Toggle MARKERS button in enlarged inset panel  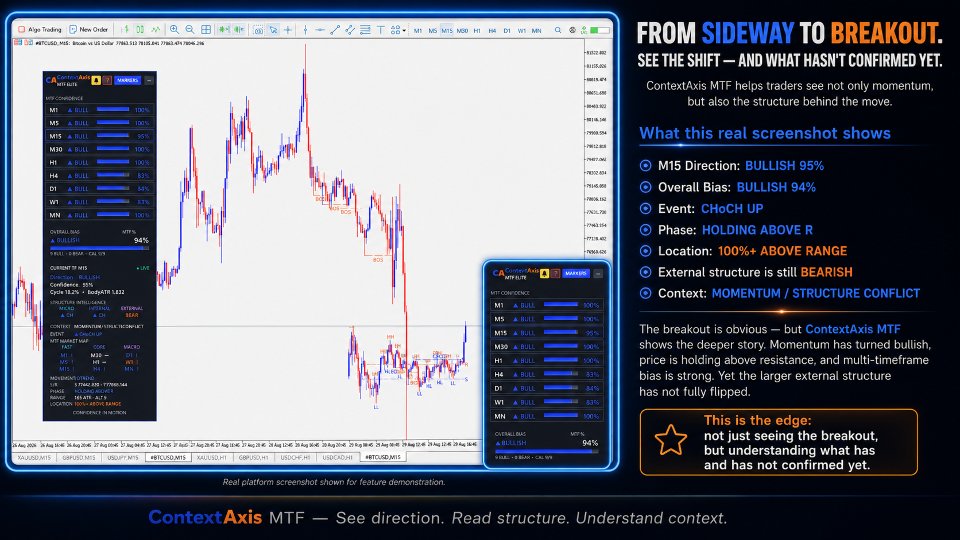pos(576,273)
